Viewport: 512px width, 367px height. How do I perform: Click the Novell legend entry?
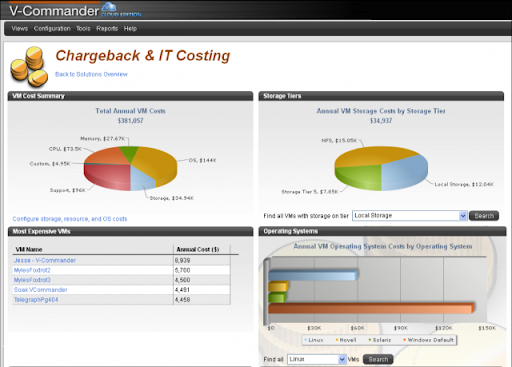[x=346, y=340]
